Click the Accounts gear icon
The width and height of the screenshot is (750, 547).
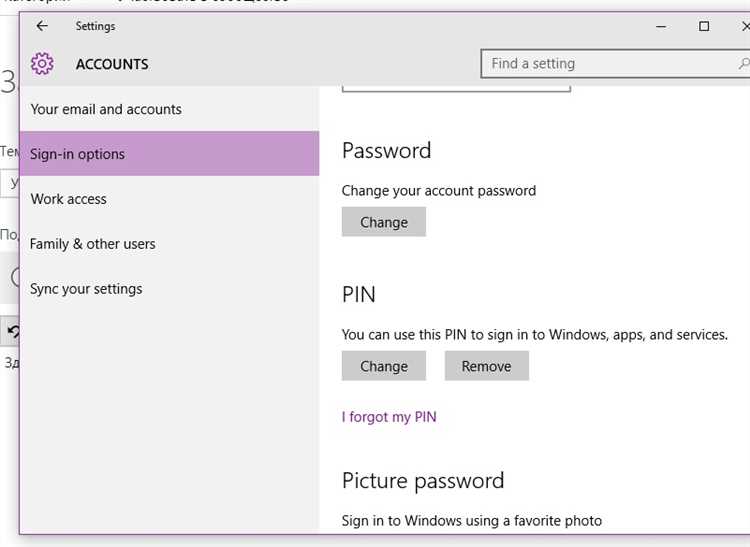42,64
